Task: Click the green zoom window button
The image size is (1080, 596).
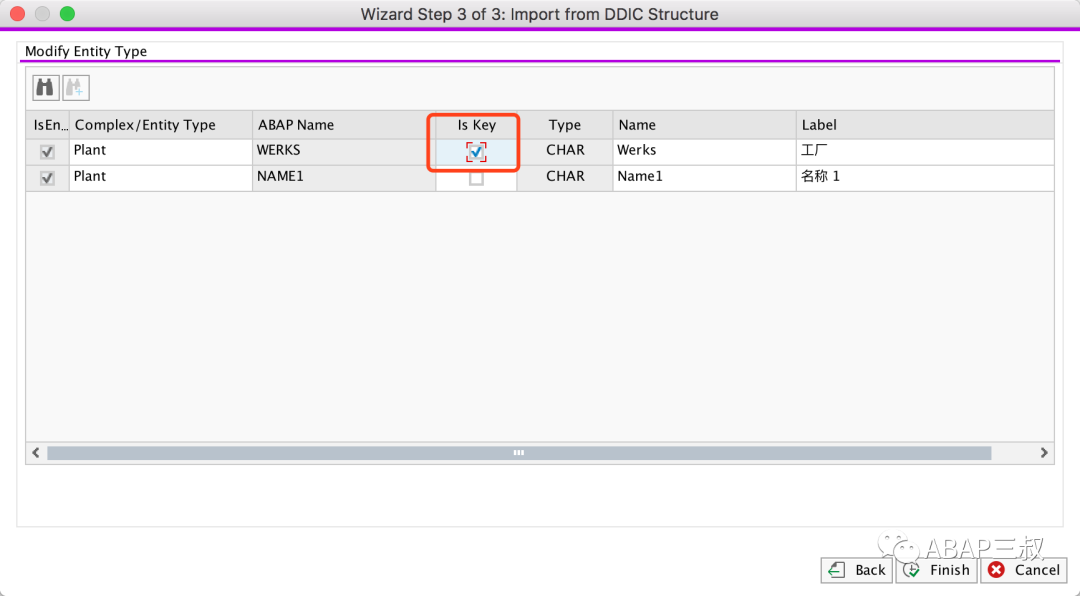Action: [x=67, y=14]
